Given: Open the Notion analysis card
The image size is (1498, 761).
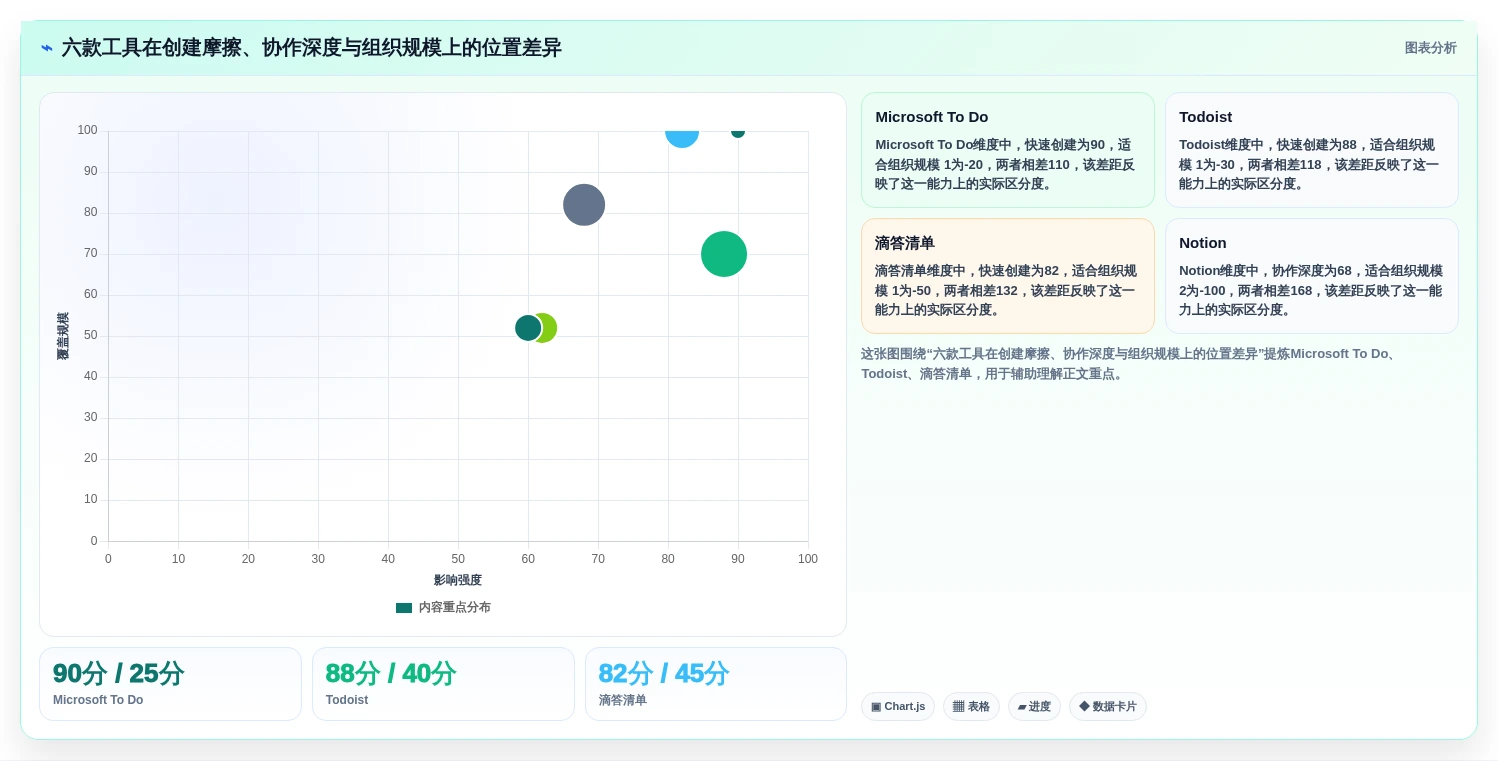Looking at the screenshot, I should pyautogui.click(x=1311, y=276).
